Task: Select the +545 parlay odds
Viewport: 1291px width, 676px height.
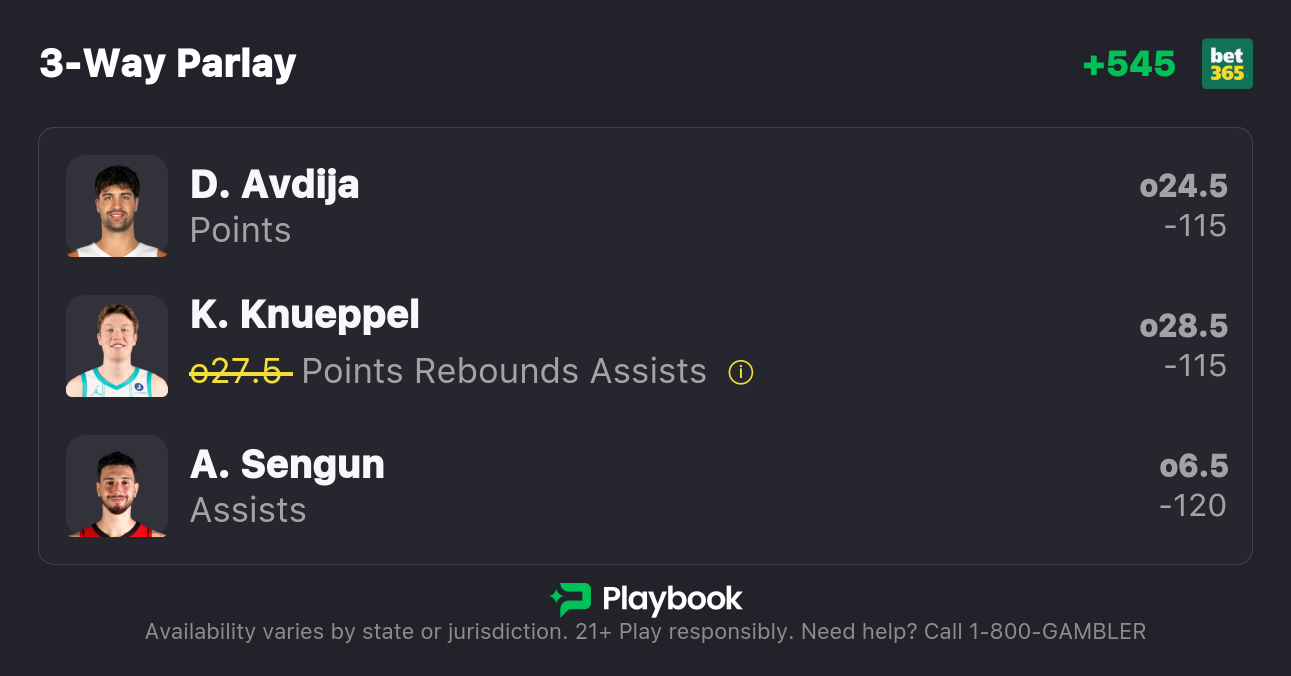Action: 1129,64
